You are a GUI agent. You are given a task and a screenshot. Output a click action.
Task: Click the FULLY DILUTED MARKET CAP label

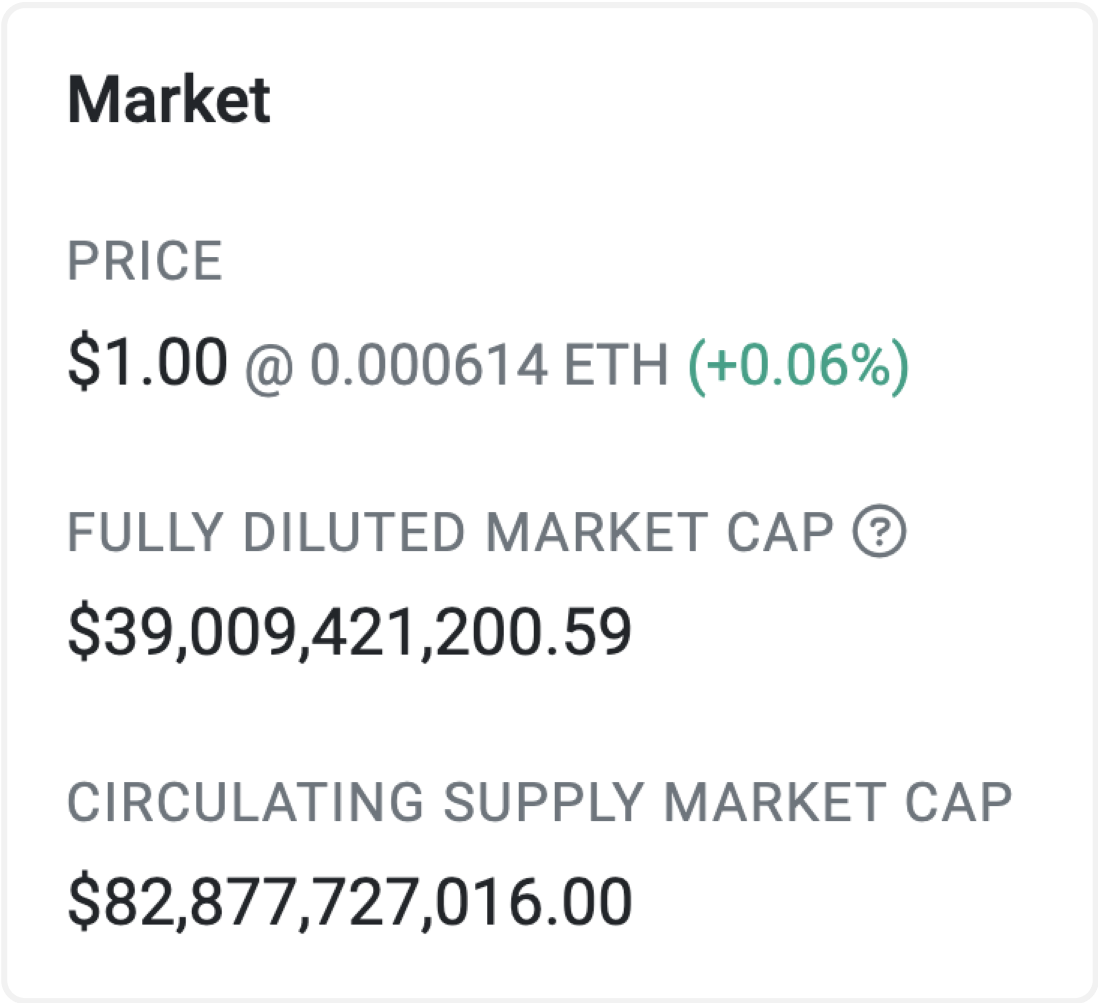450,532
